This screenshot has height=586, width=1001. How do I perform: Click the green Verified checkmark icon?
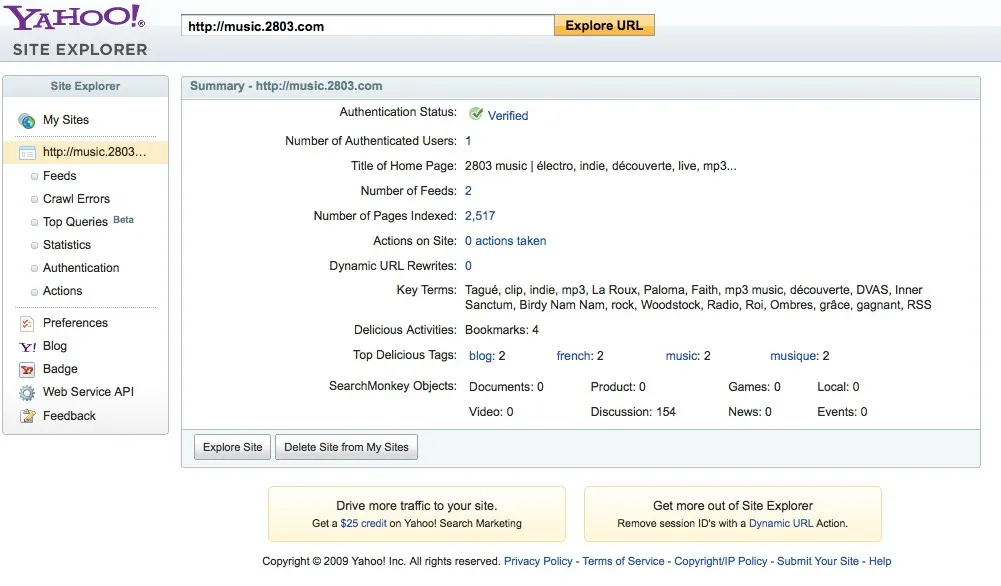coord(476,114)
